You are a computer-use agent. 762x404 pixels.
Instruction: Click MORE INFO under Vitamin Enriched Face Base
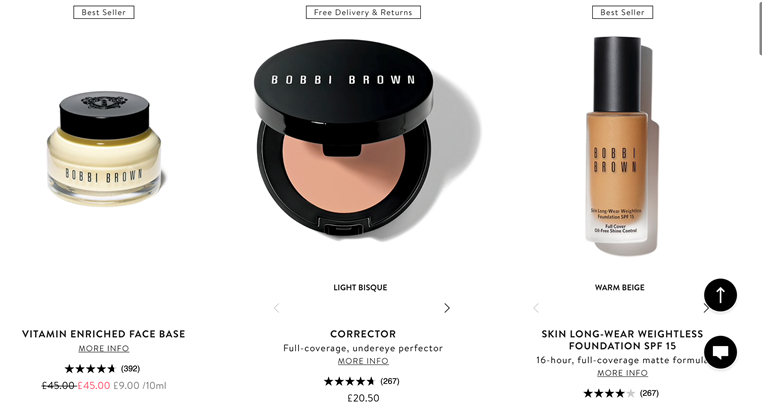click(104, 349)
